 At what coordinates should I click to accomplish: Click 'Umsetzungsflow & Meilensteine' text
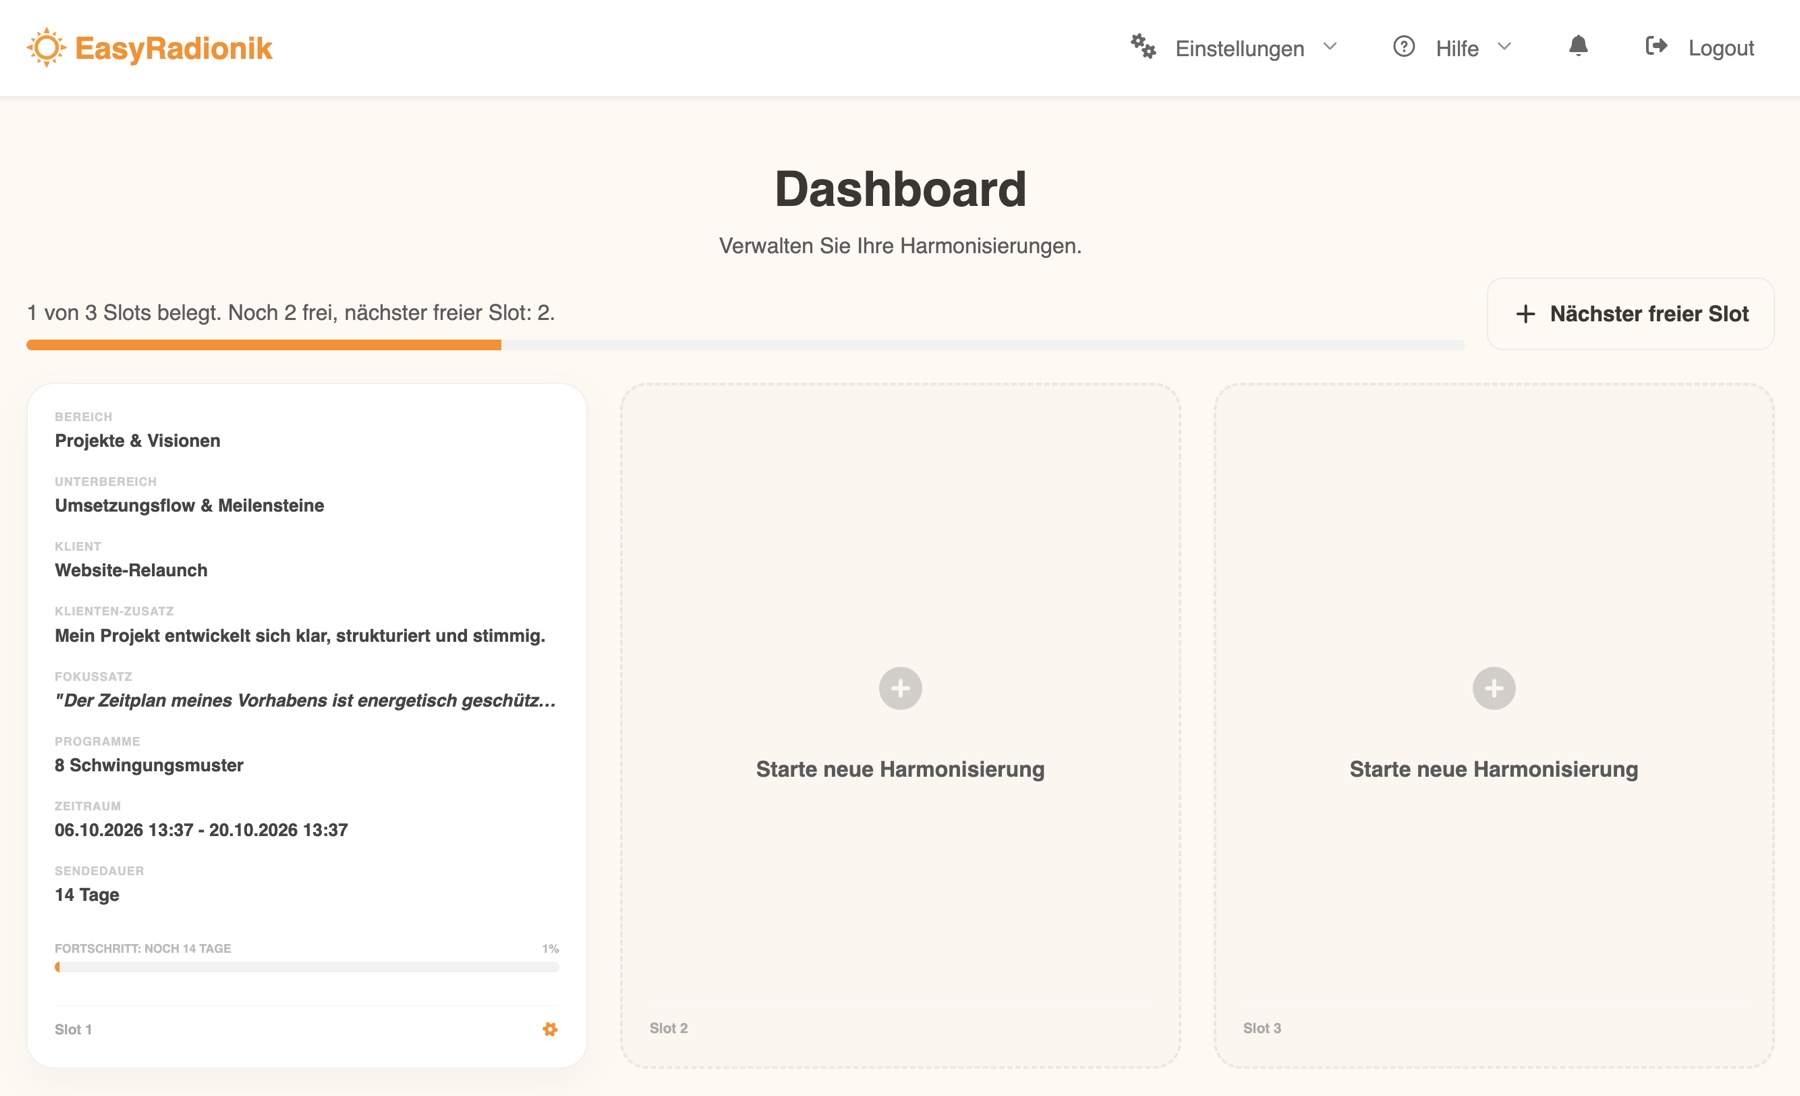190,506
